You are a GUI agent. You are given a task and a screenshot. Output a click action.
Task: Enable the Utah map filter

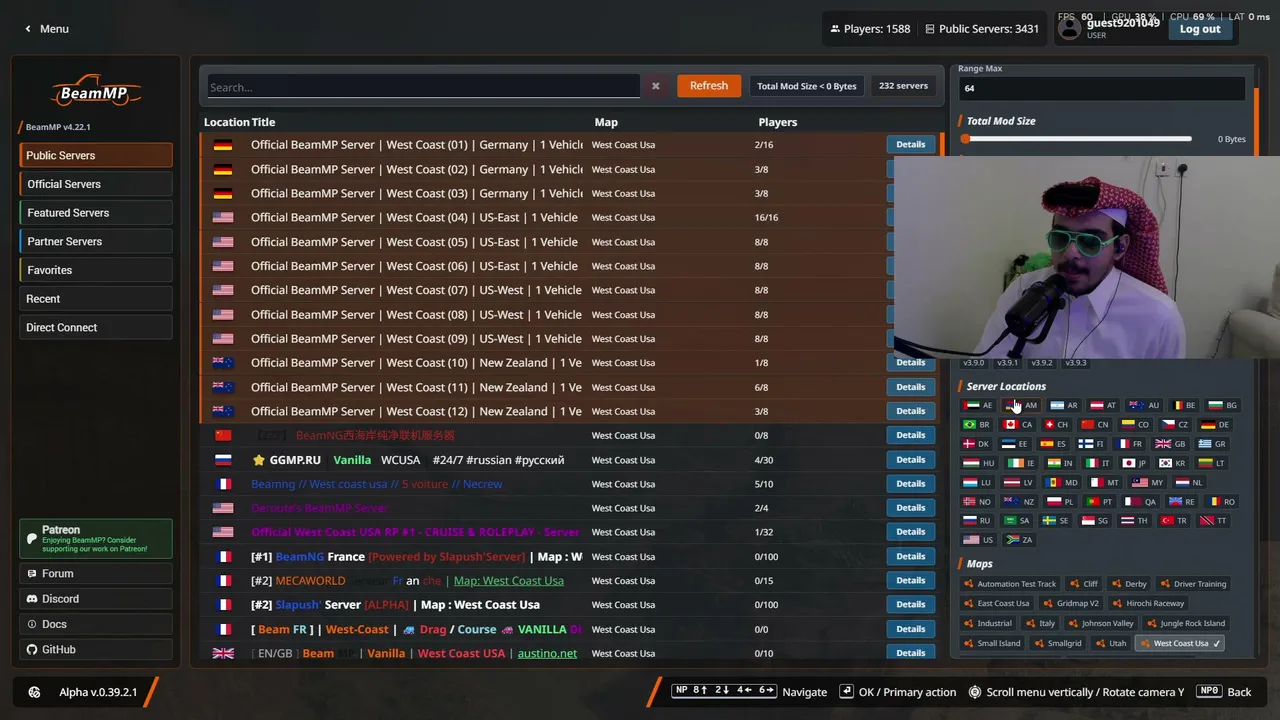coord(1110,644)
